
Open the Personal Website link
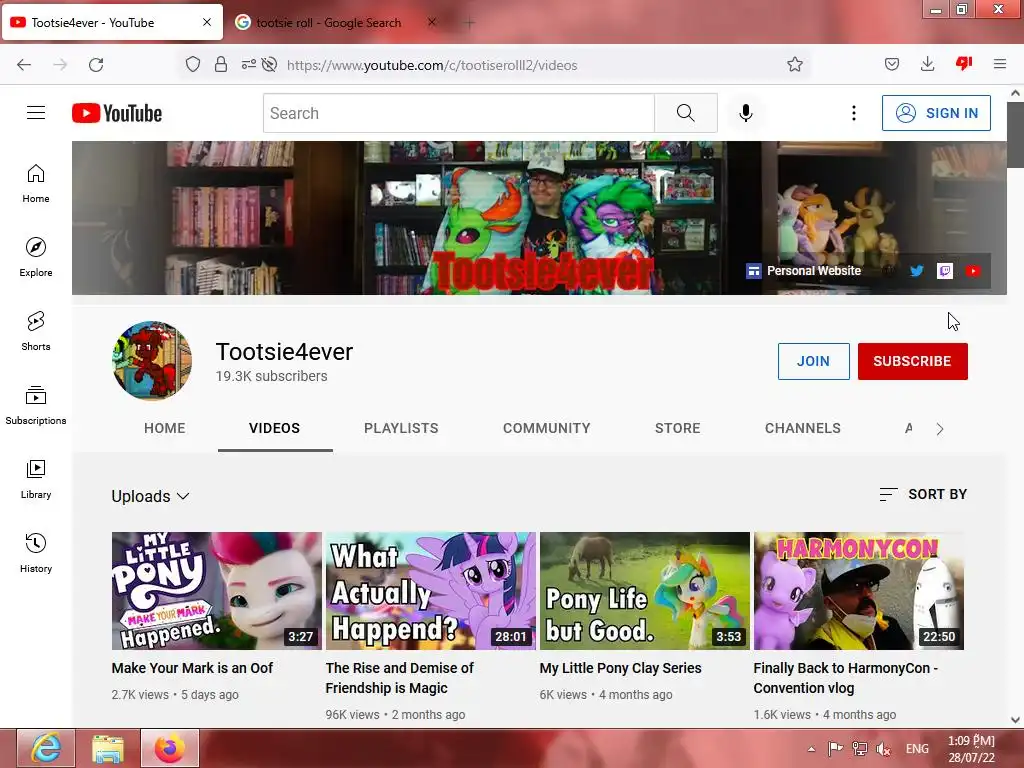804,271
